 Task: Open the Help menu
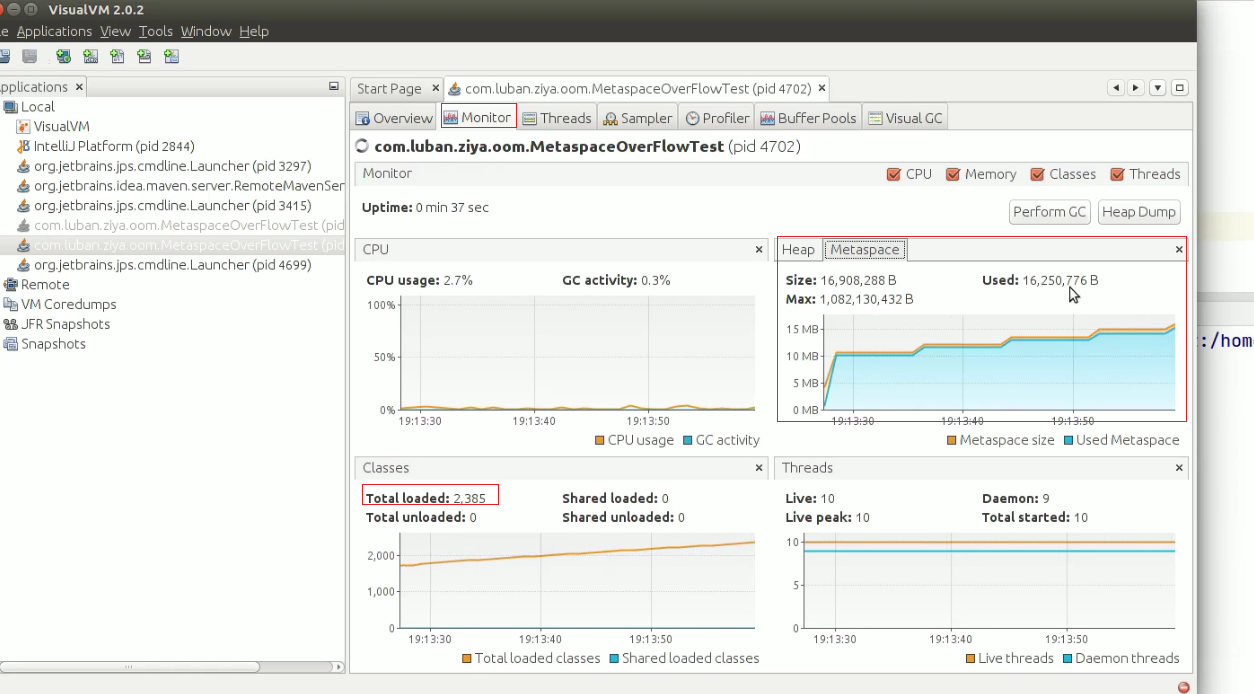tap(254, 31)
